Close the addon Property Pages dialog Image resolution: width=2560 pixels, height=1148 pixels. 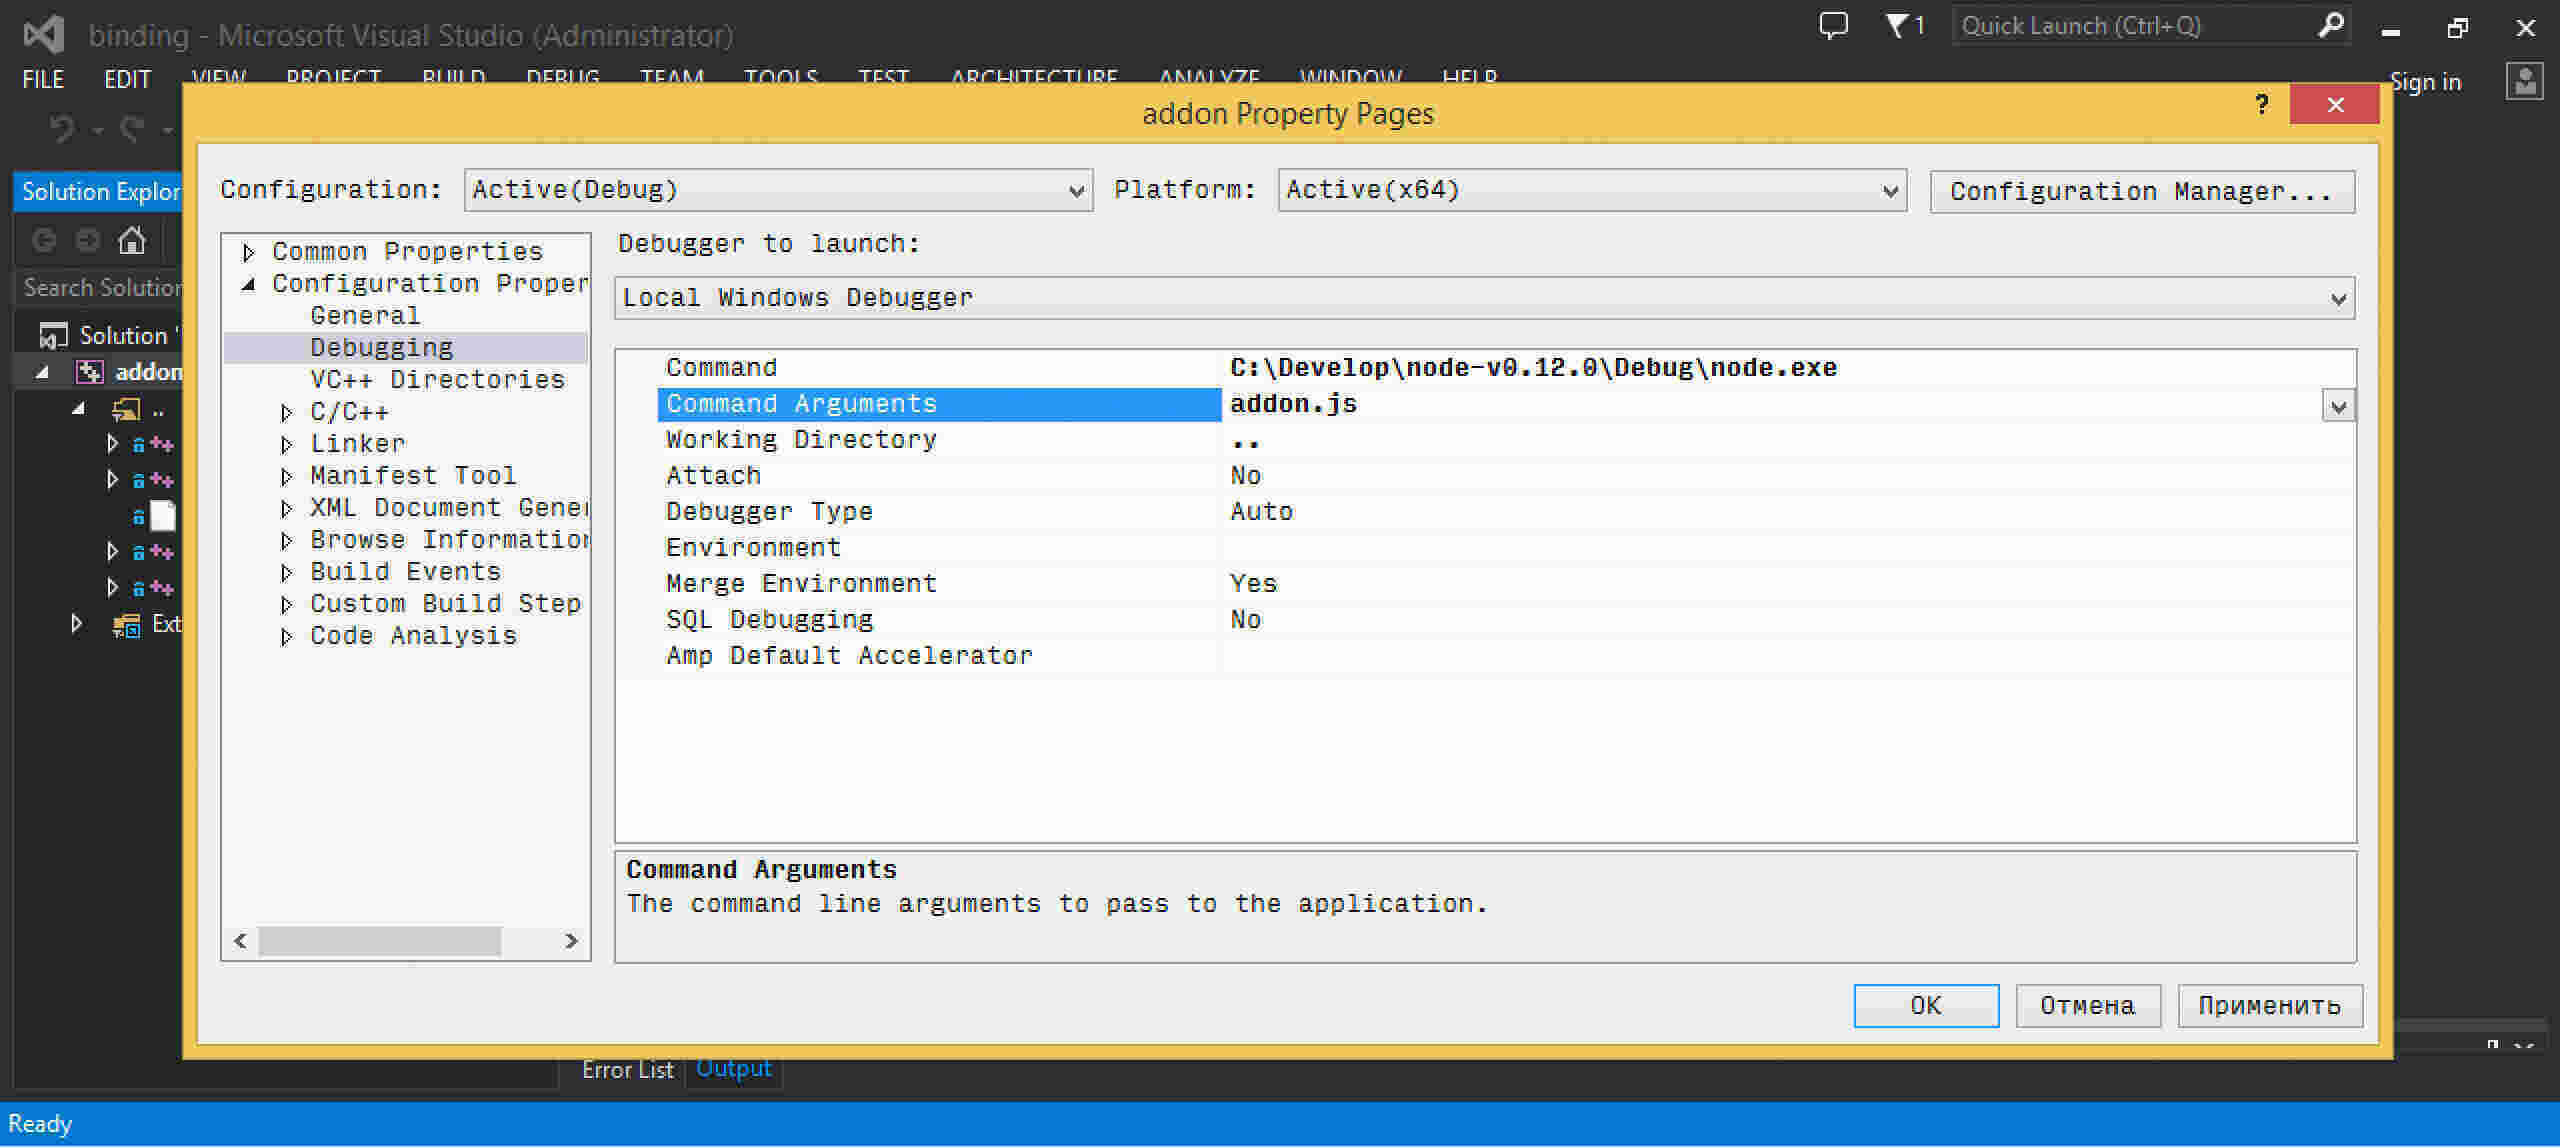tap(2335, 104)
